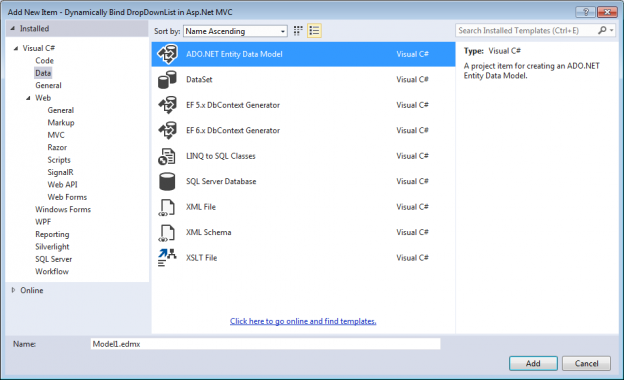
Task: Choose the DataSet template icon
Action: 167,80
